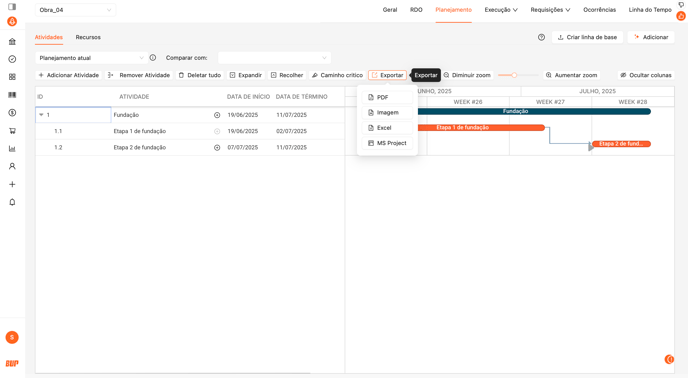
Task: Open the barcode icon in sidebar
Action: [12, 95]
